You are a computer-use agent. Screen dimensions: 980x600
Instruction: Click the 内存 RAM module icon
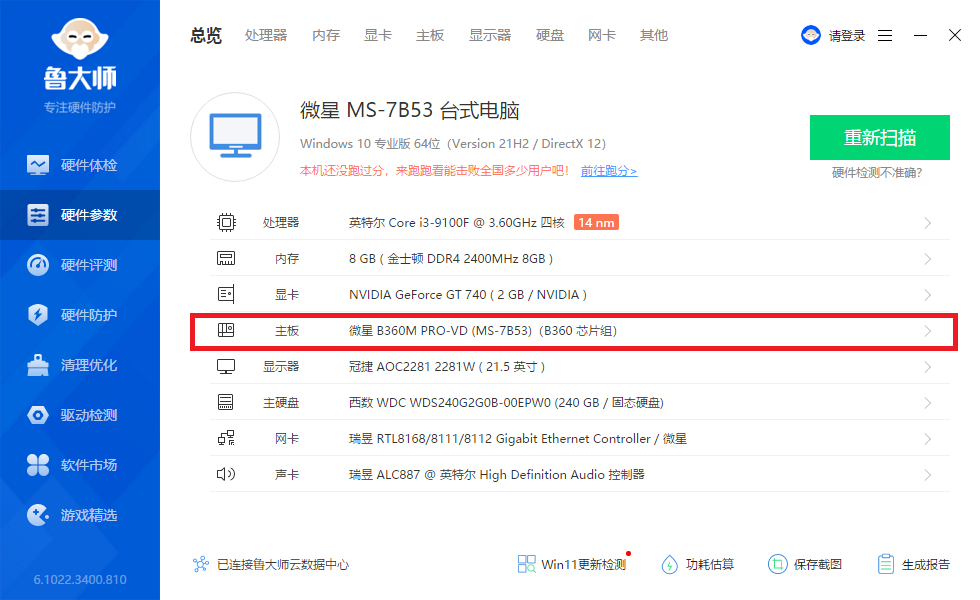pos(226,258)
